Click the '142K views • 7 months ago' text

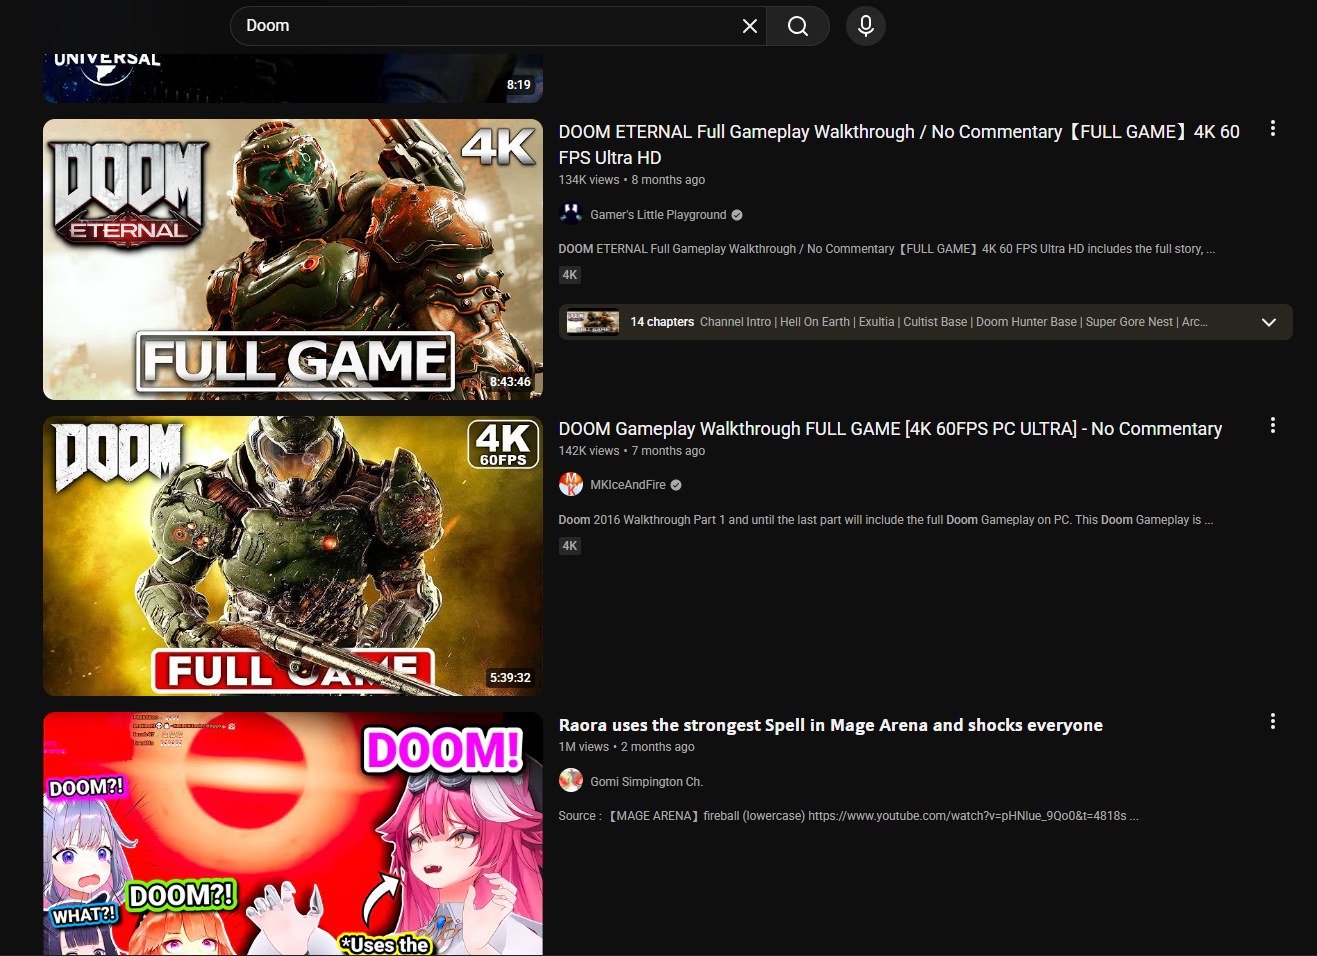pyautogui.click(x=632, y=451)
